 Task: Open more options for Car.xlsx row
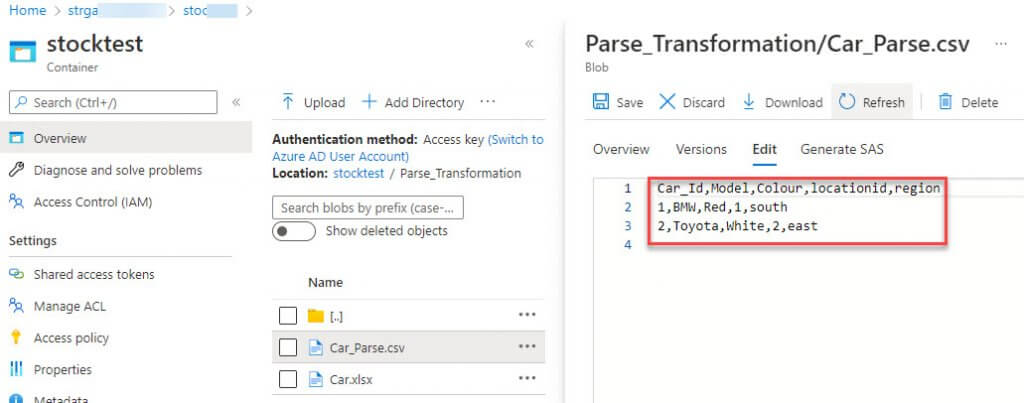coord(527,379)
